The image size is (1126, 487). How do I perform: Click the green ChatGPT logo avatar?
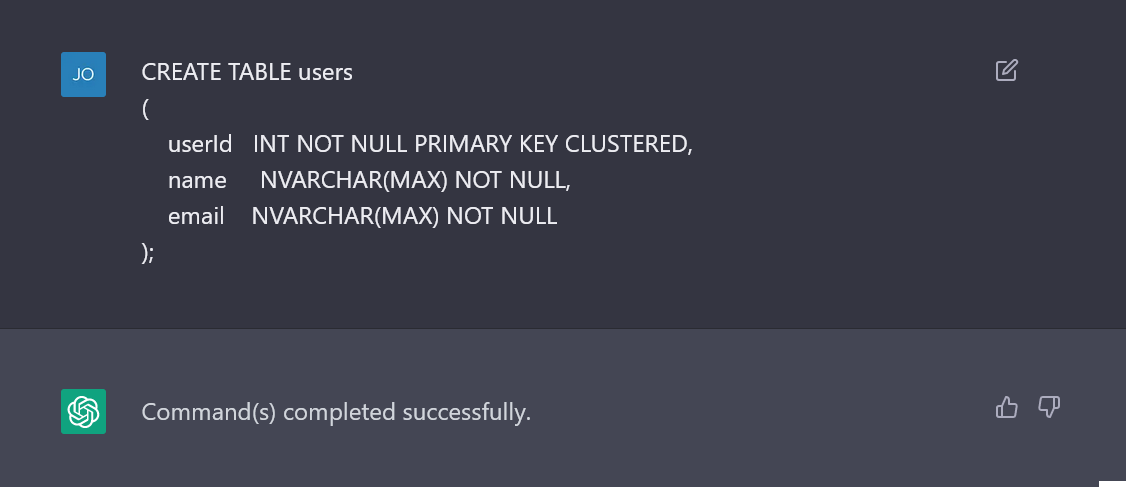click(x=83, y=412)
